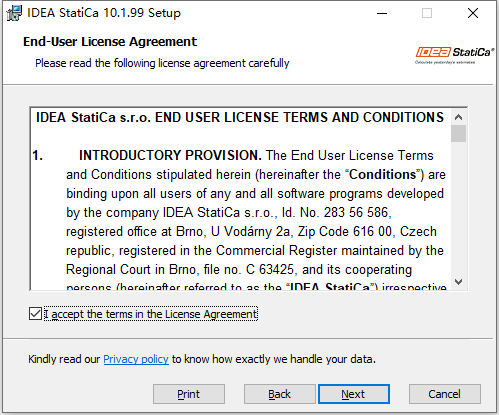Click the 'I accept the terms' label text
The height and width of the screenshot is (415, 499).
151,314
